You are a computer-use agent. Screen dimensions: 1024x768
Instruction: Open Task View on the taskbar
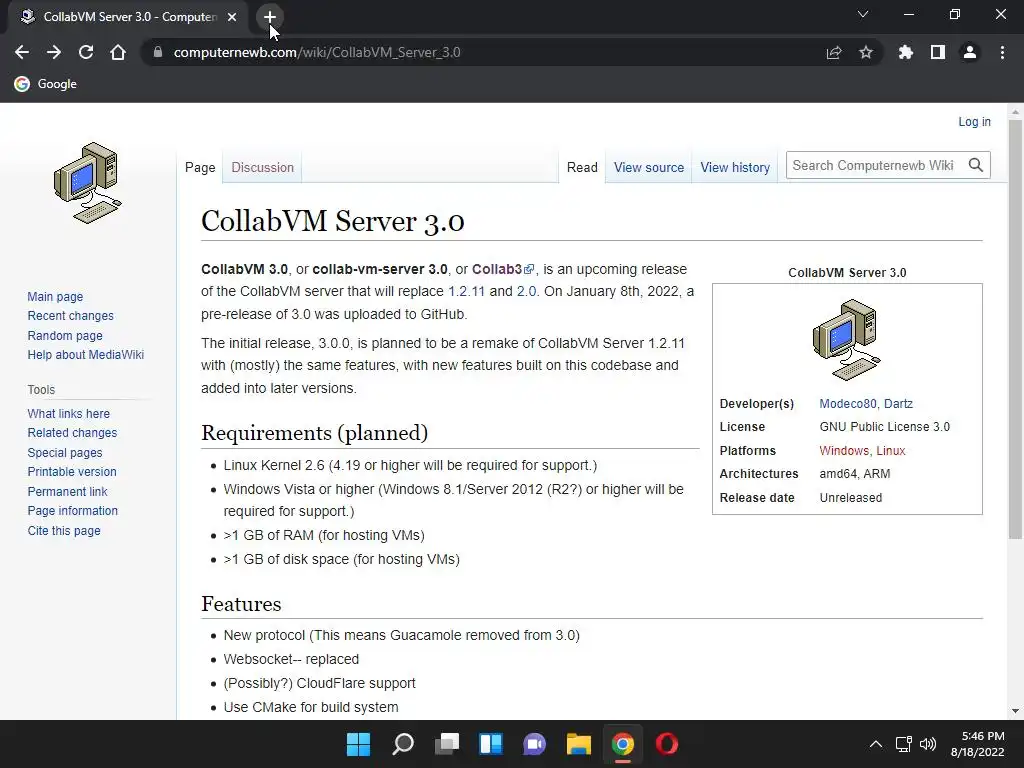[x=447, y=744]
